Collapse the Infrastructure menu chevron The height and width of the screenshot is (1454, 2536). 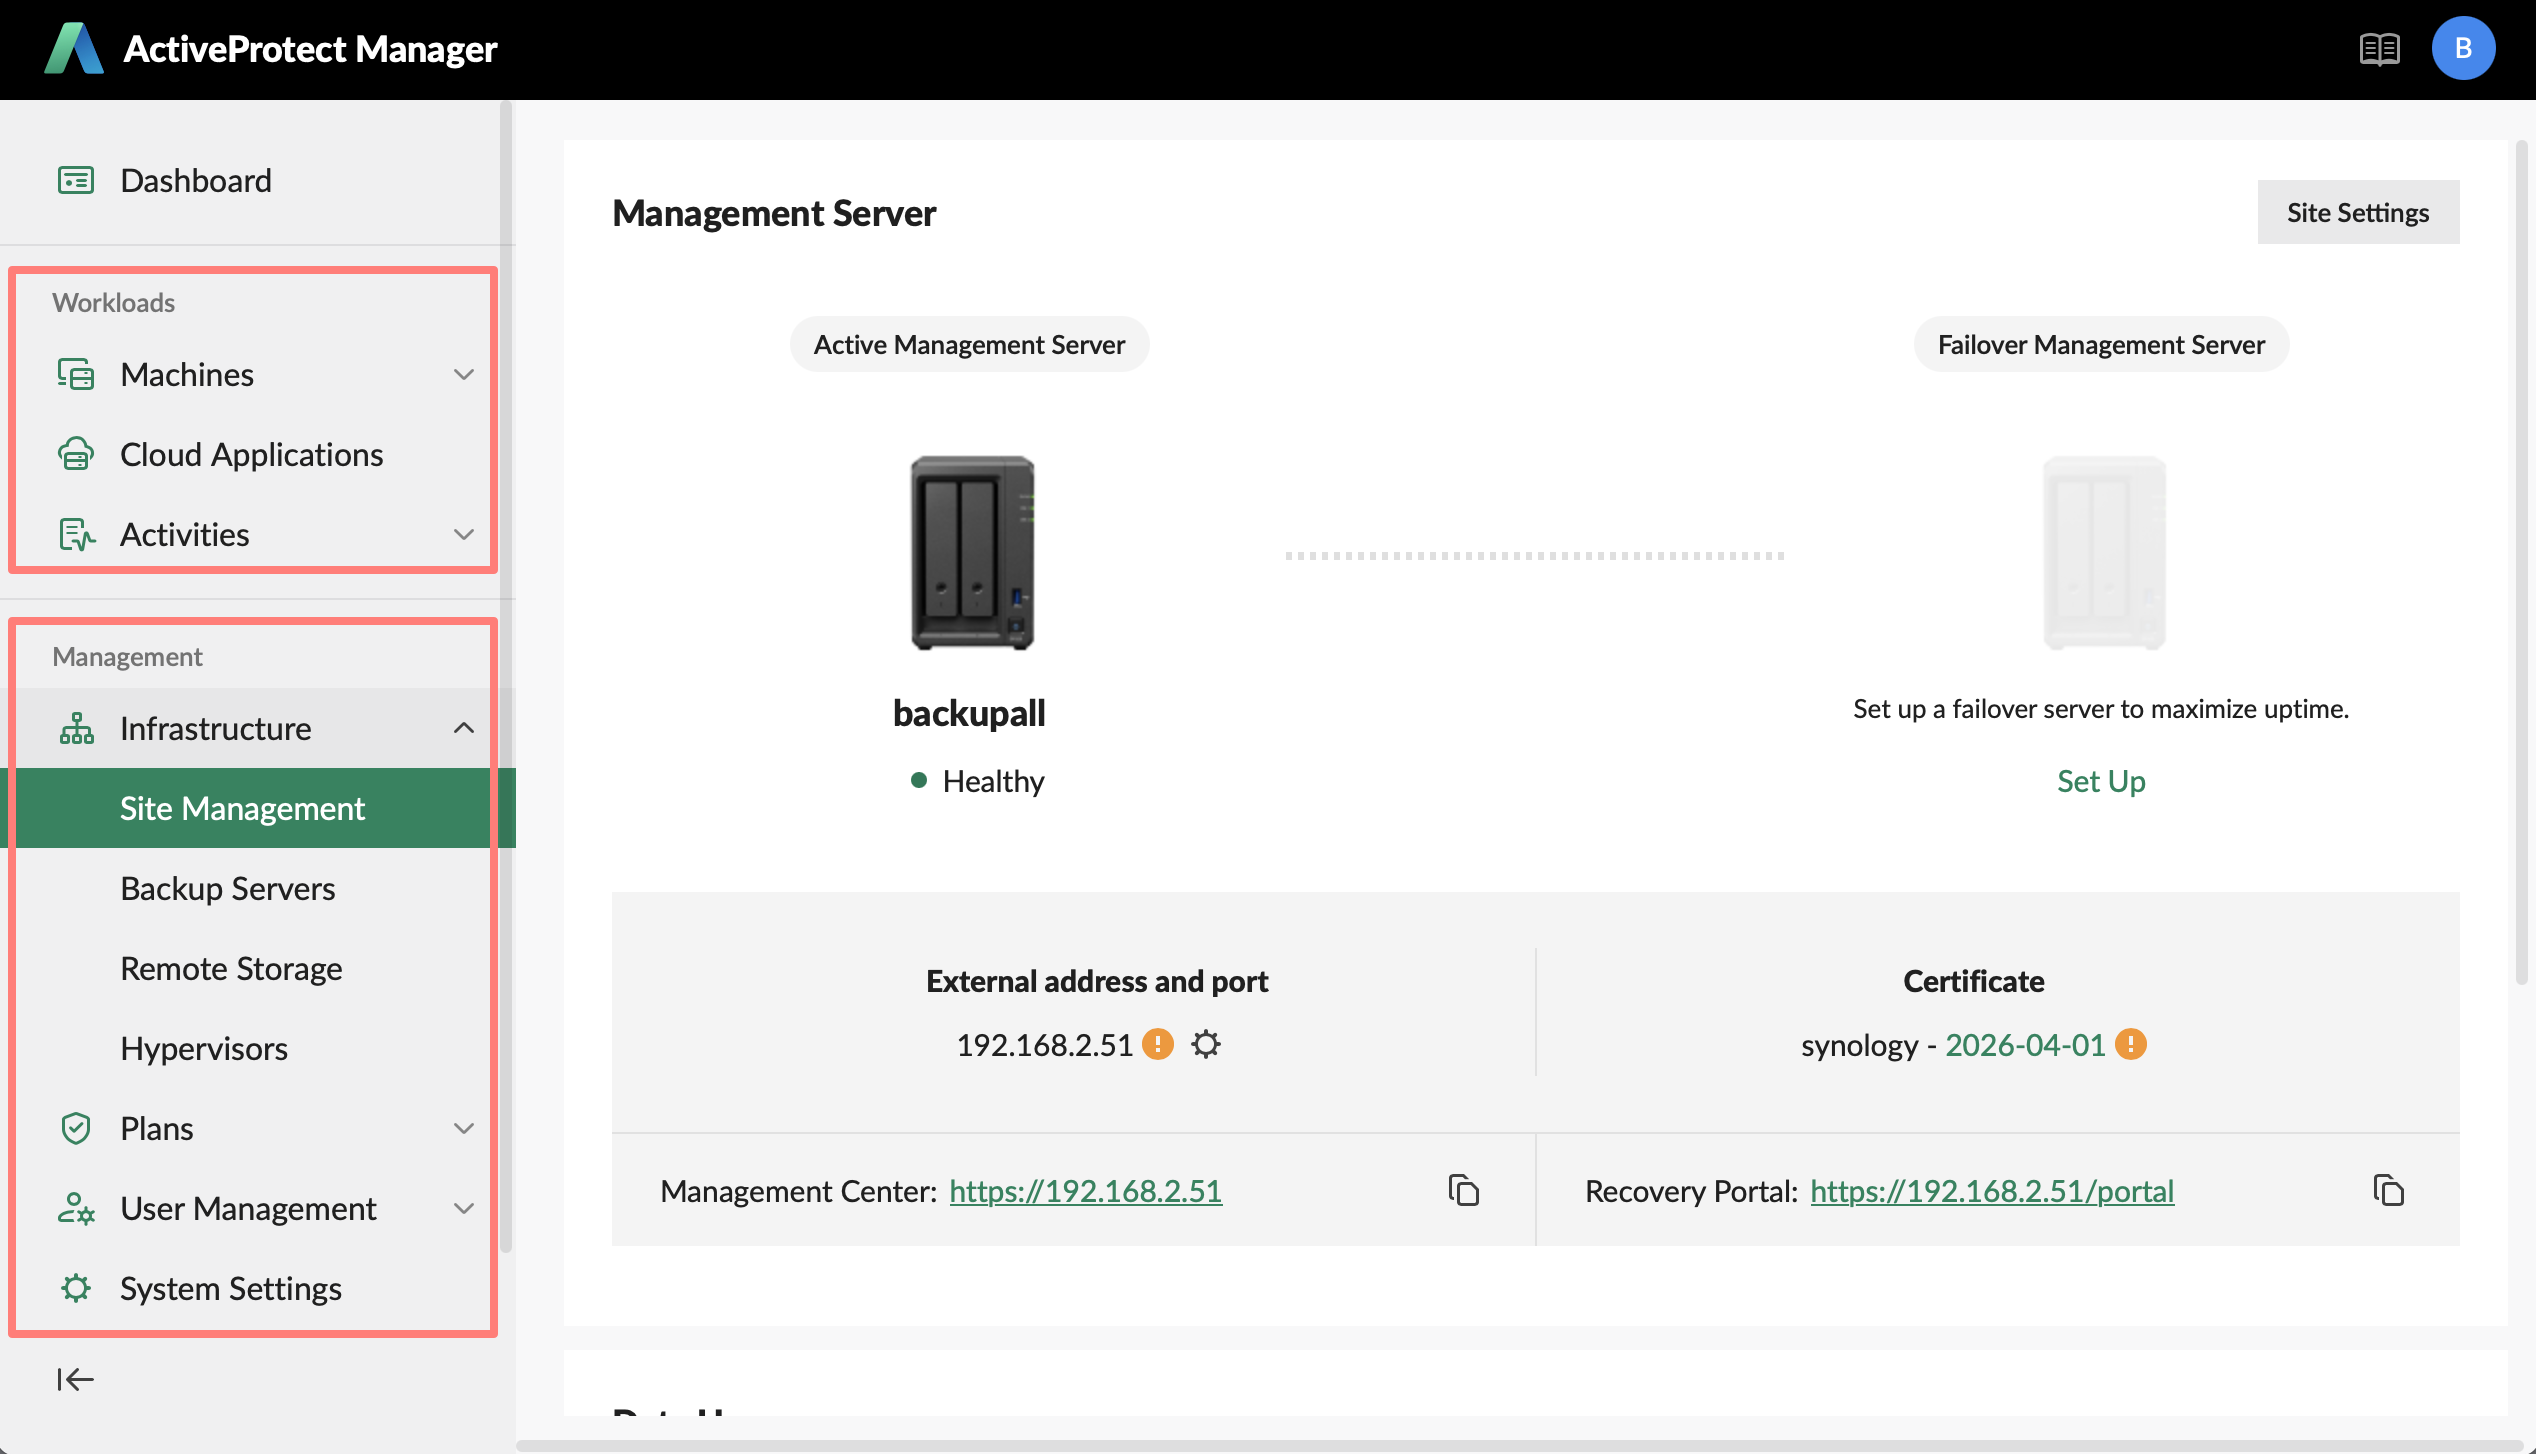(464, 728)
